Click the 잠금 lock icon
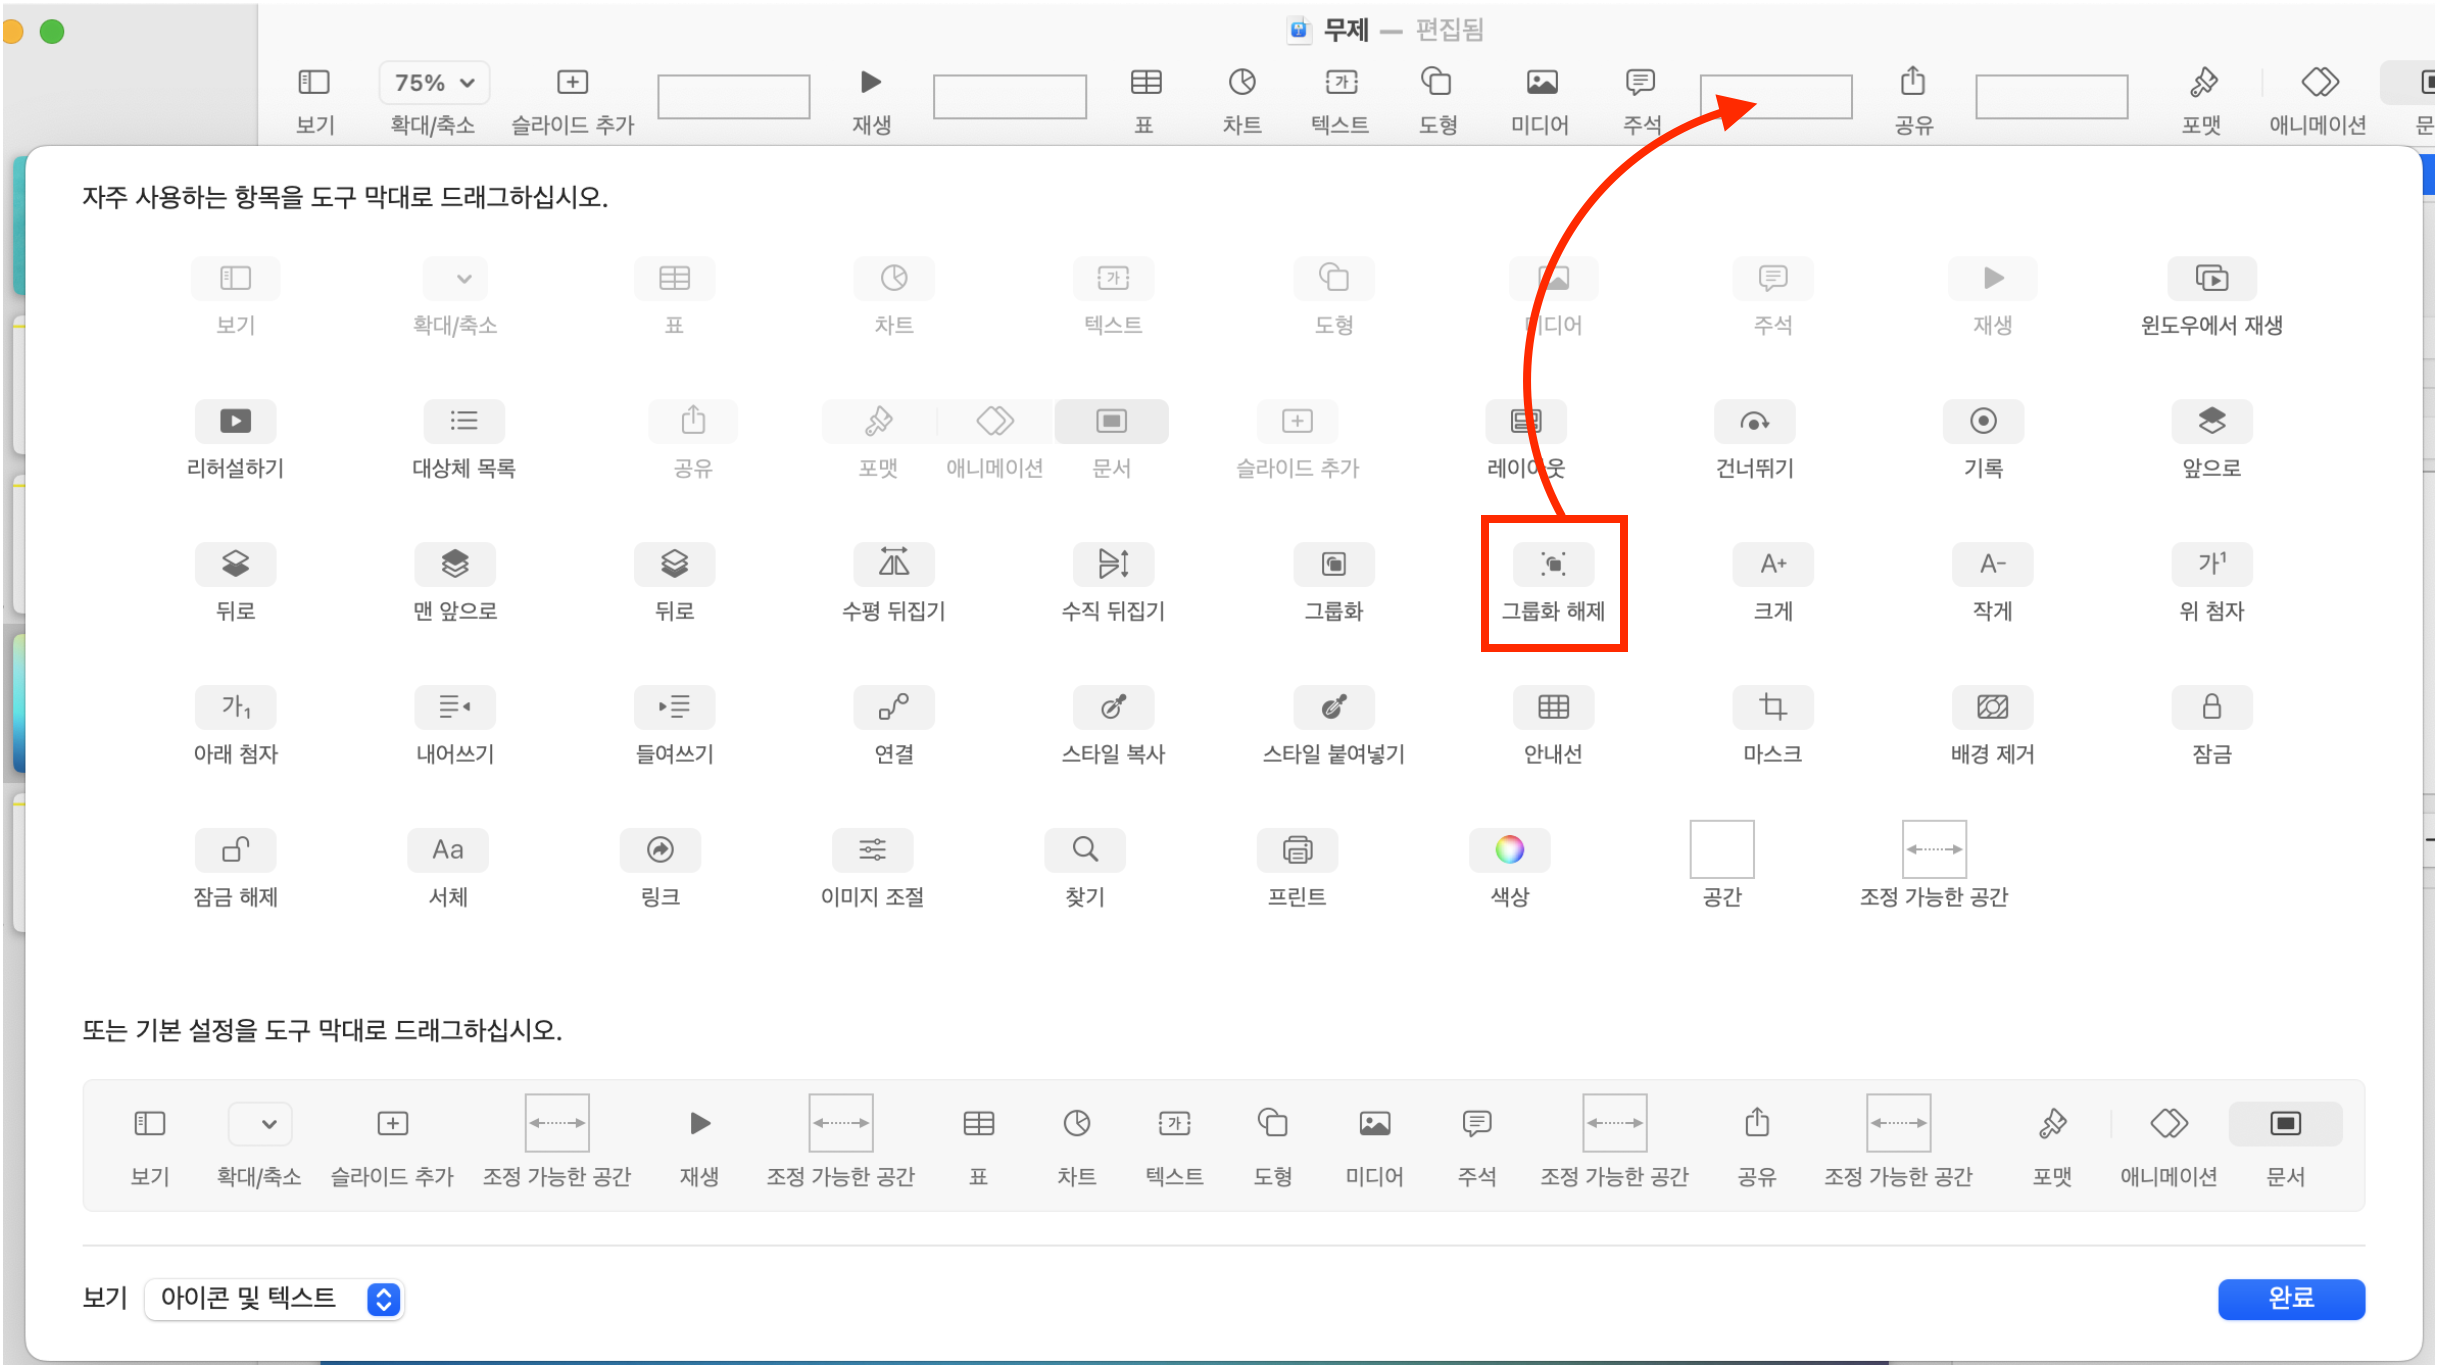Screen dimensions: 2438x1366 (2211, 708)
